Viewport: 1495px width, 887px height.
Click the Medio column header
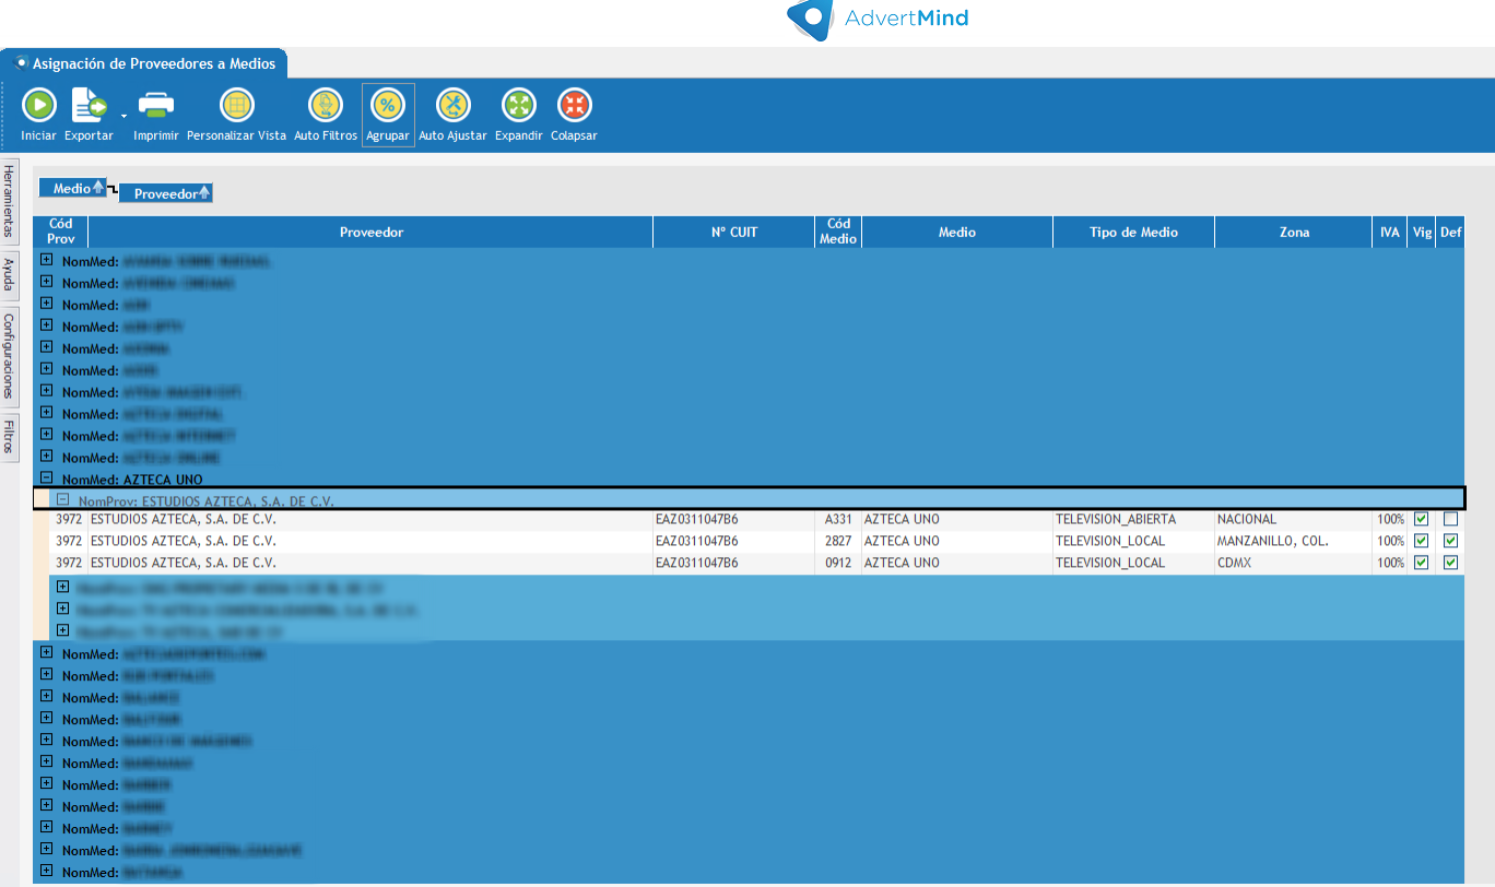[957, 232]
